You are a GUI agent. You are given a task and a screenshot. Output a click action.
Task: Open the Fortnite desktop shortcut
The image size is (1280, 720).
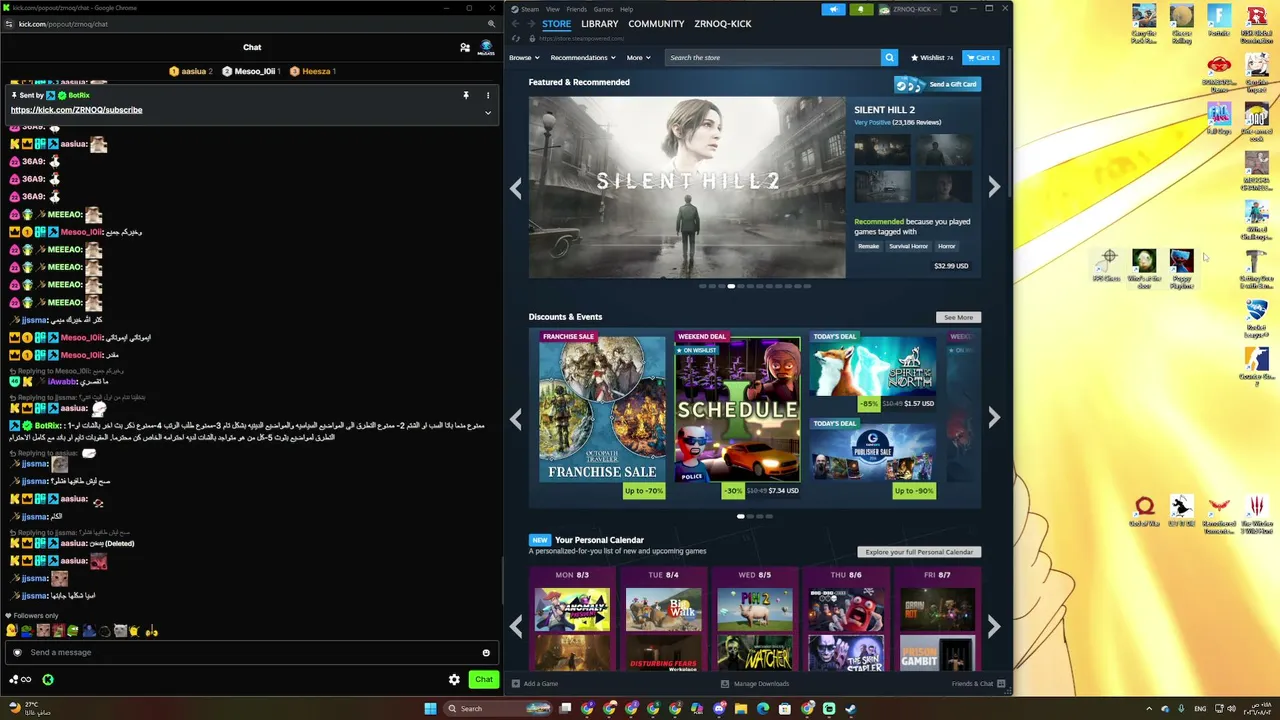pos(1219,20)
